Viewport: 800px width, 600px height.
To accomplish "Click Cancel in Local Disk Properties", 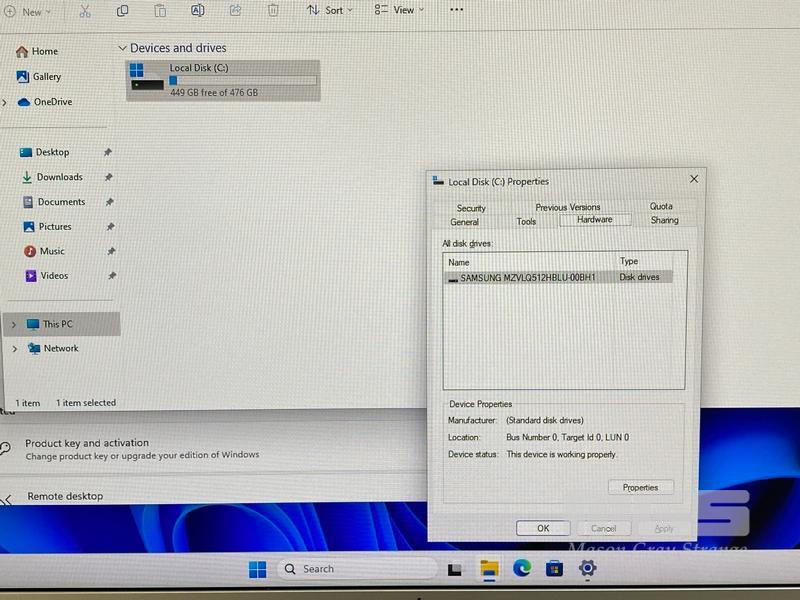I will 604,528.
